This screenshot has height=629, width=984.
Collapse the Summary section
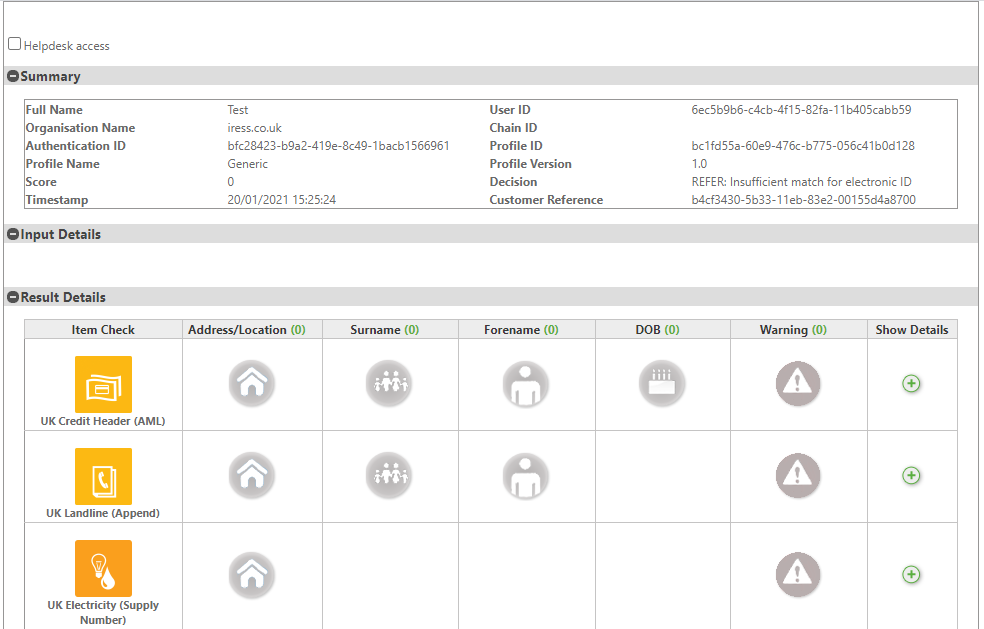pos(11,76)
